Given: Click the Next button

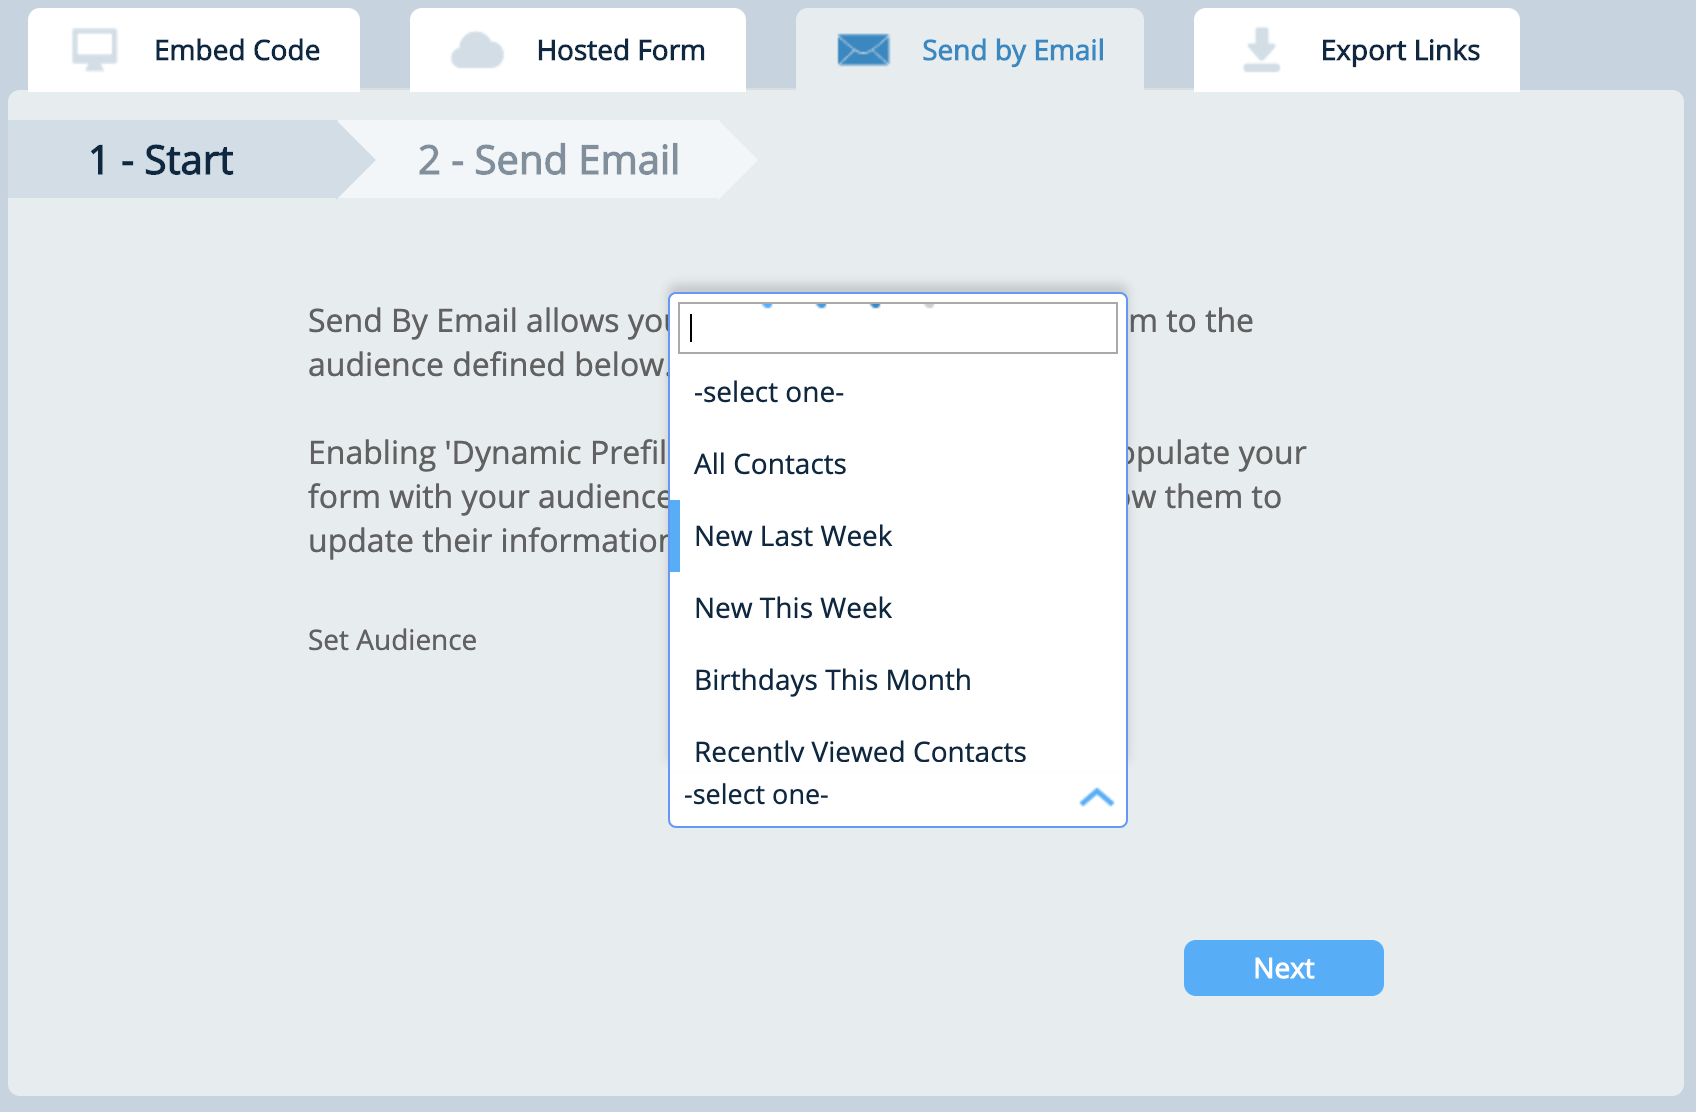Looking at the screenshot, I should coord(1283,967).
